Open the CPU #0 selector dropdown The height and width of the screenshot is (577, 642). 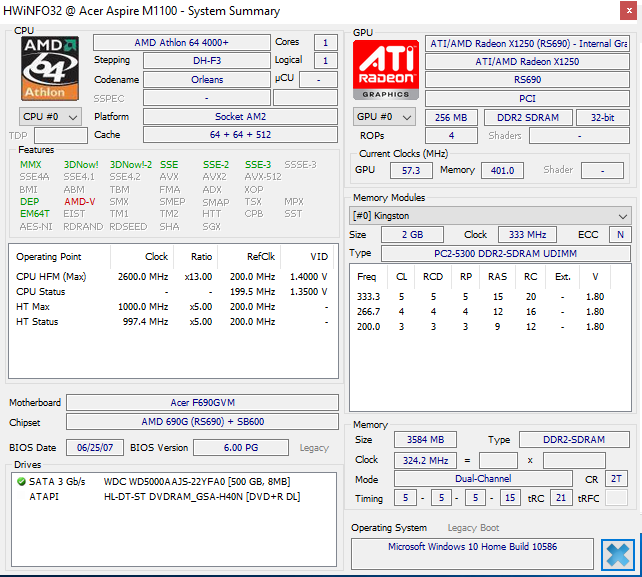click(50, 117)
